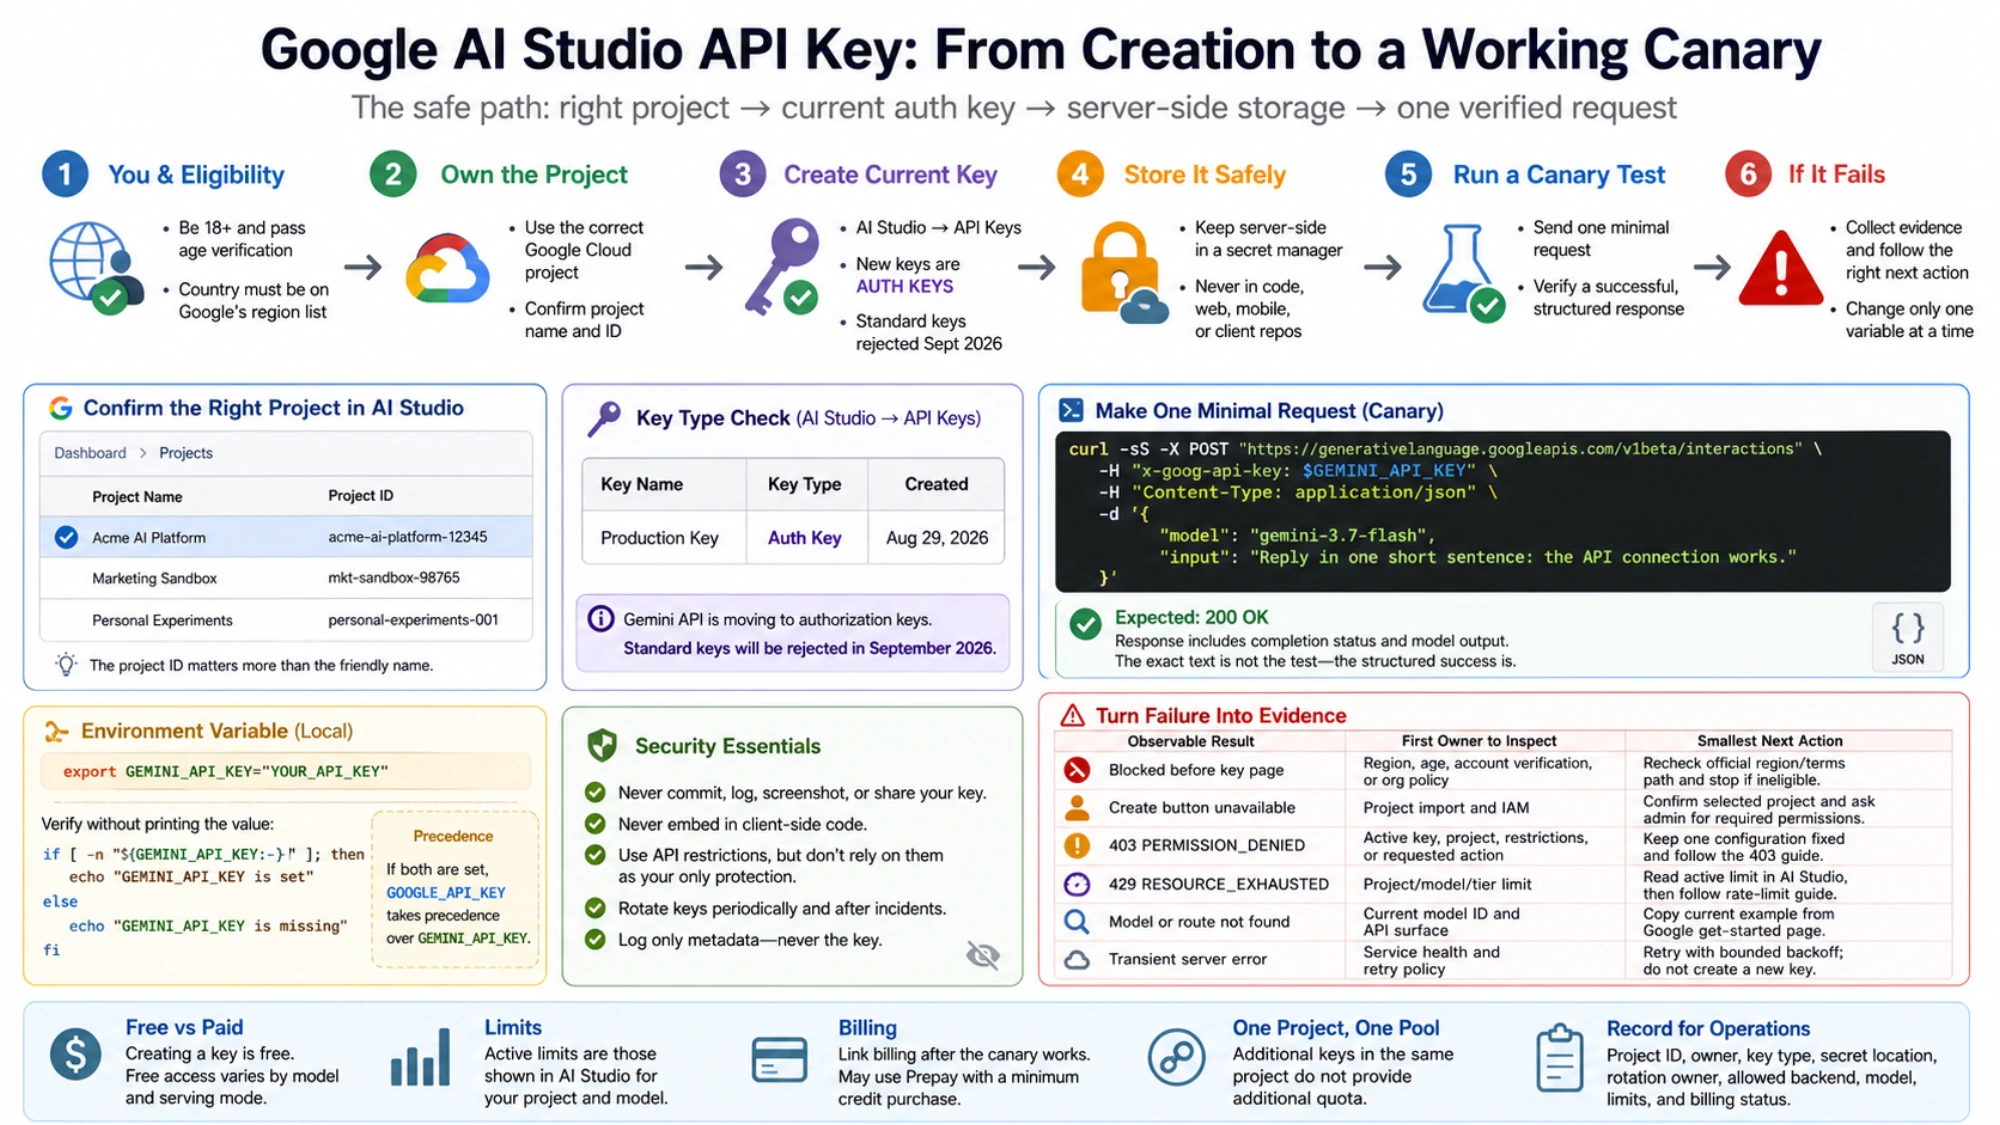Image resolution: width=2000 pixels, height=1125 pixels.
Task: Click the hidden-eye icon in Security Essentials
Action: click(x=983, y=955)
